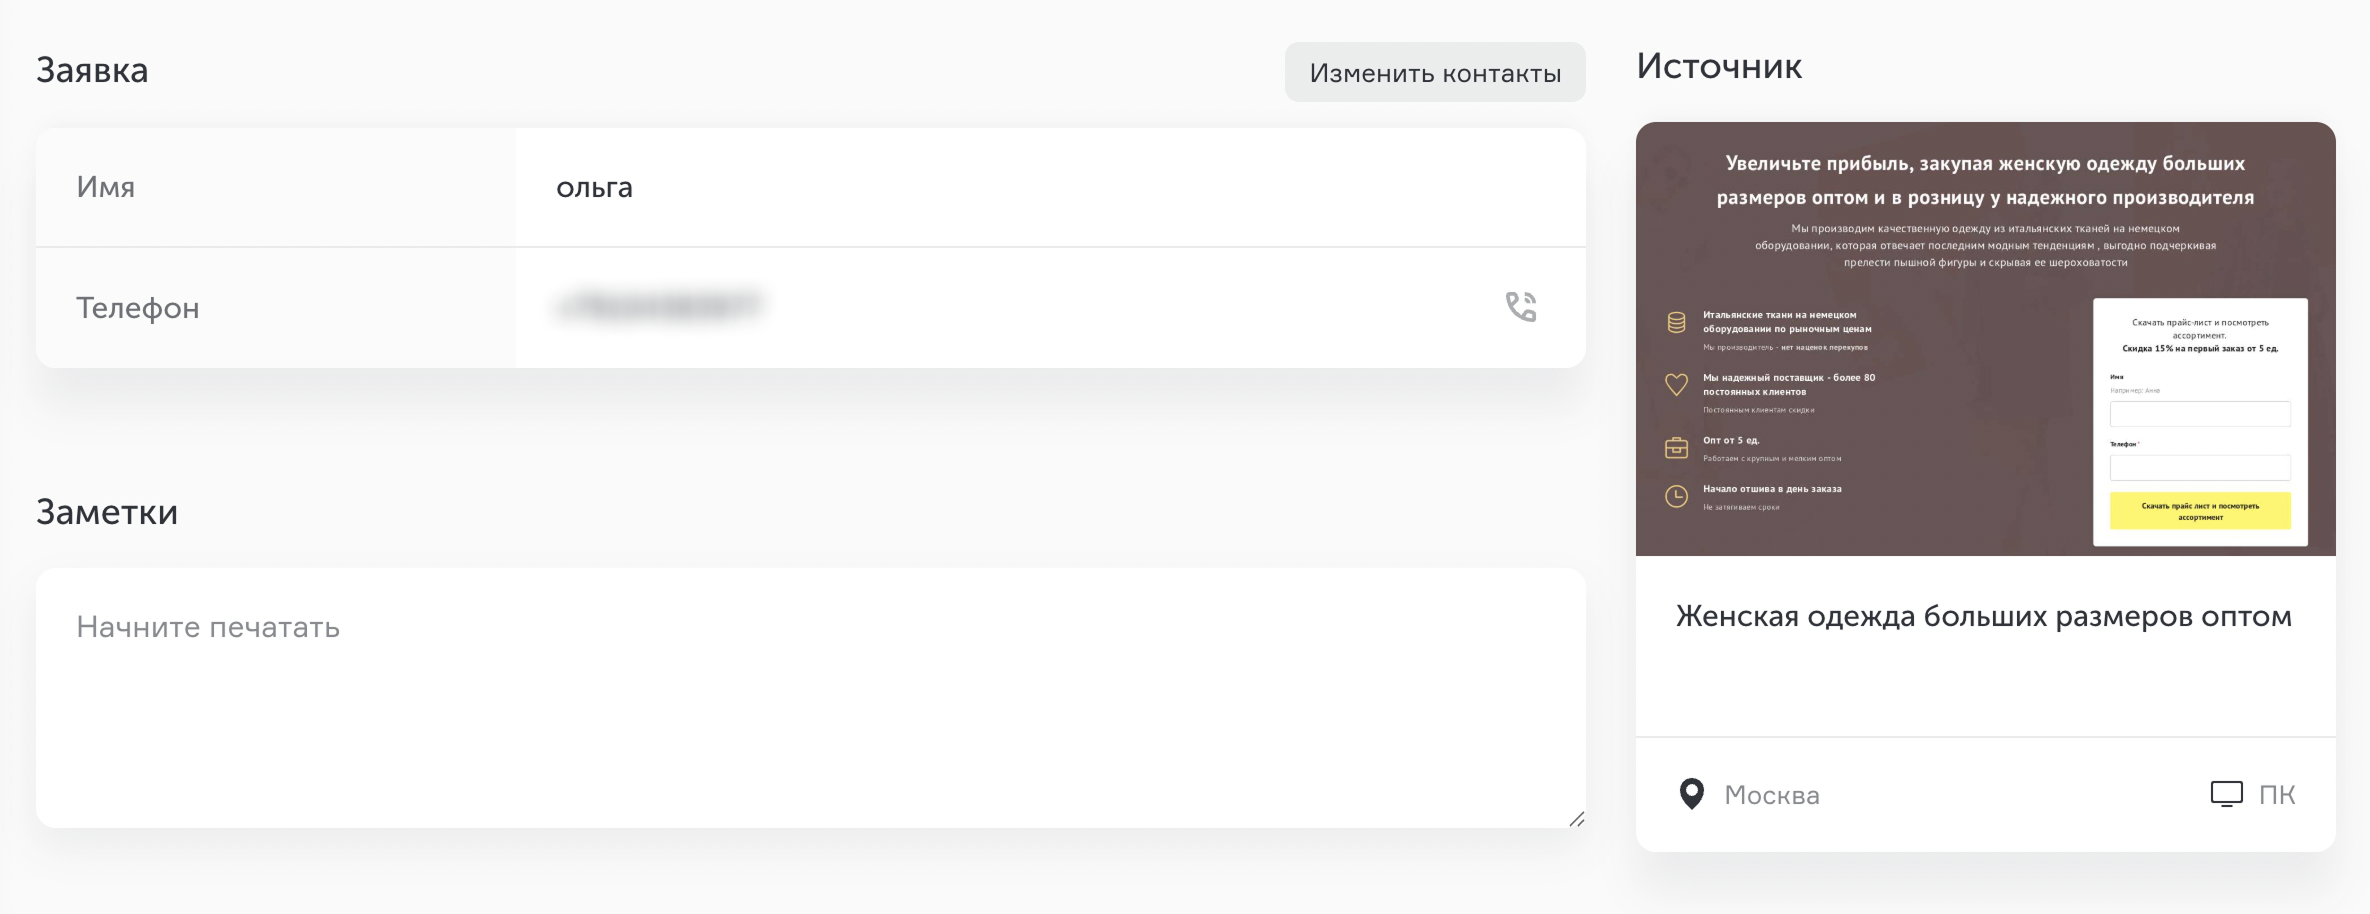Click the notes textarea resize handle
The image size is (2370, 914).
(x=1576, y=819)
